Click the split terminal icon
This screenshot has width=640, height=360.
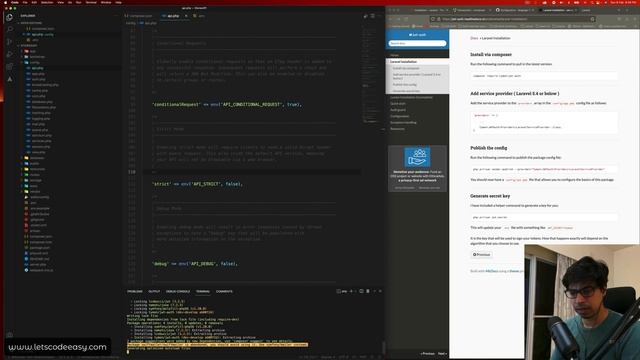(x=361, y=291)
